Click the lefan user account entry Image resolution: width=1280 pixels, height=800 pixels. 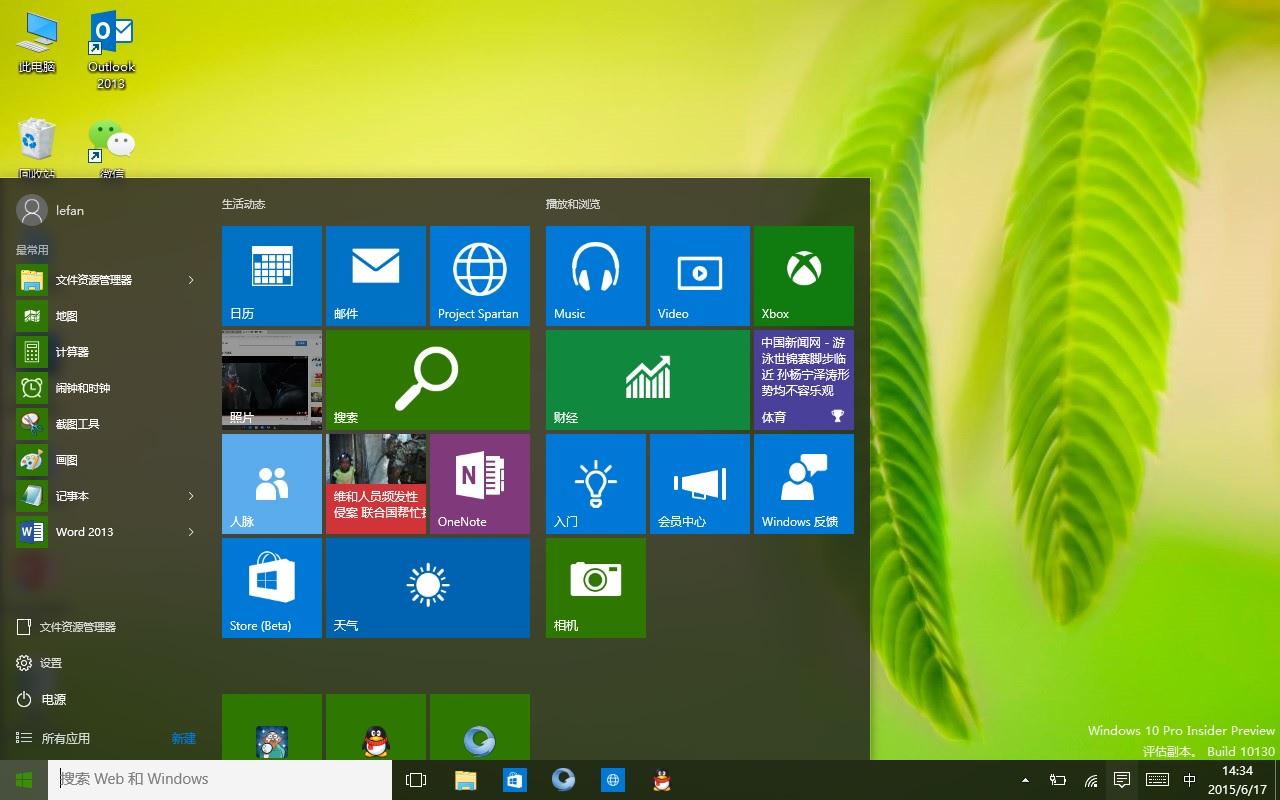pyautogui.click(x=55, y=210)
